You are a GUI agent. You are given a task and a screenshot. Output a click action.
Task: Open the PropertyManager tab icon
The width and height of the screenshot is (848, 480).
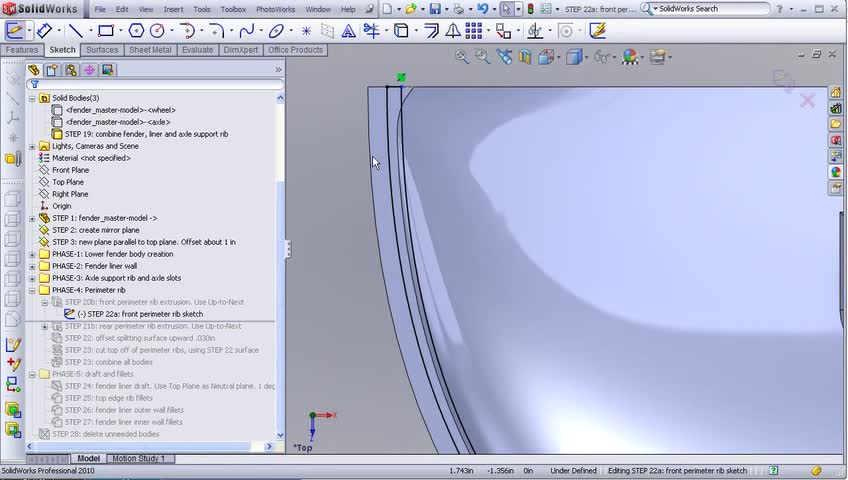point(52,70)
